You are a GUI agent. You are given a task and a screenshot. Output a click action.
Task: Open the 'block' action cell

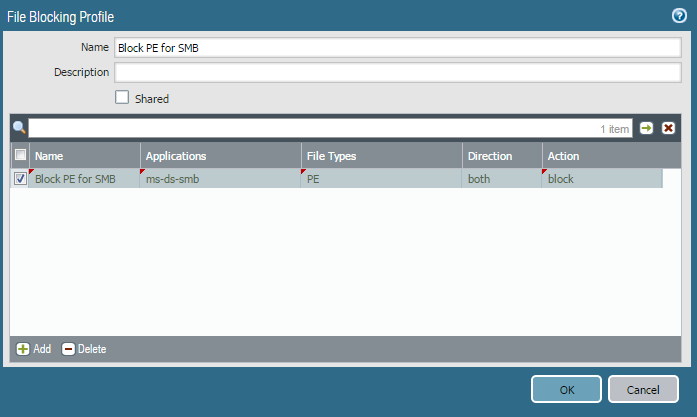click(x=602, y=179)
